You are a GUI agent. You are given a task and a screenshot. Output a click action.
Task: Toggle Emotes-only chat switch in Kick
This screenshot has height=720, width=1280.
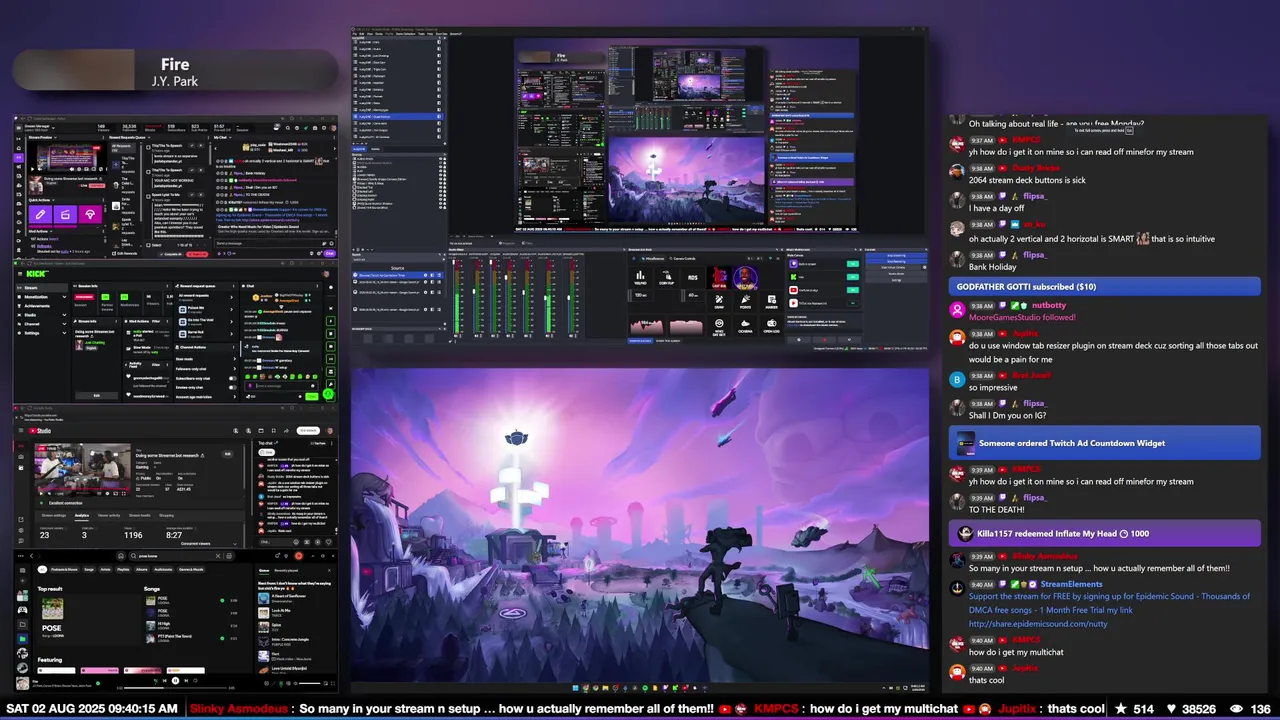point(232,388)
